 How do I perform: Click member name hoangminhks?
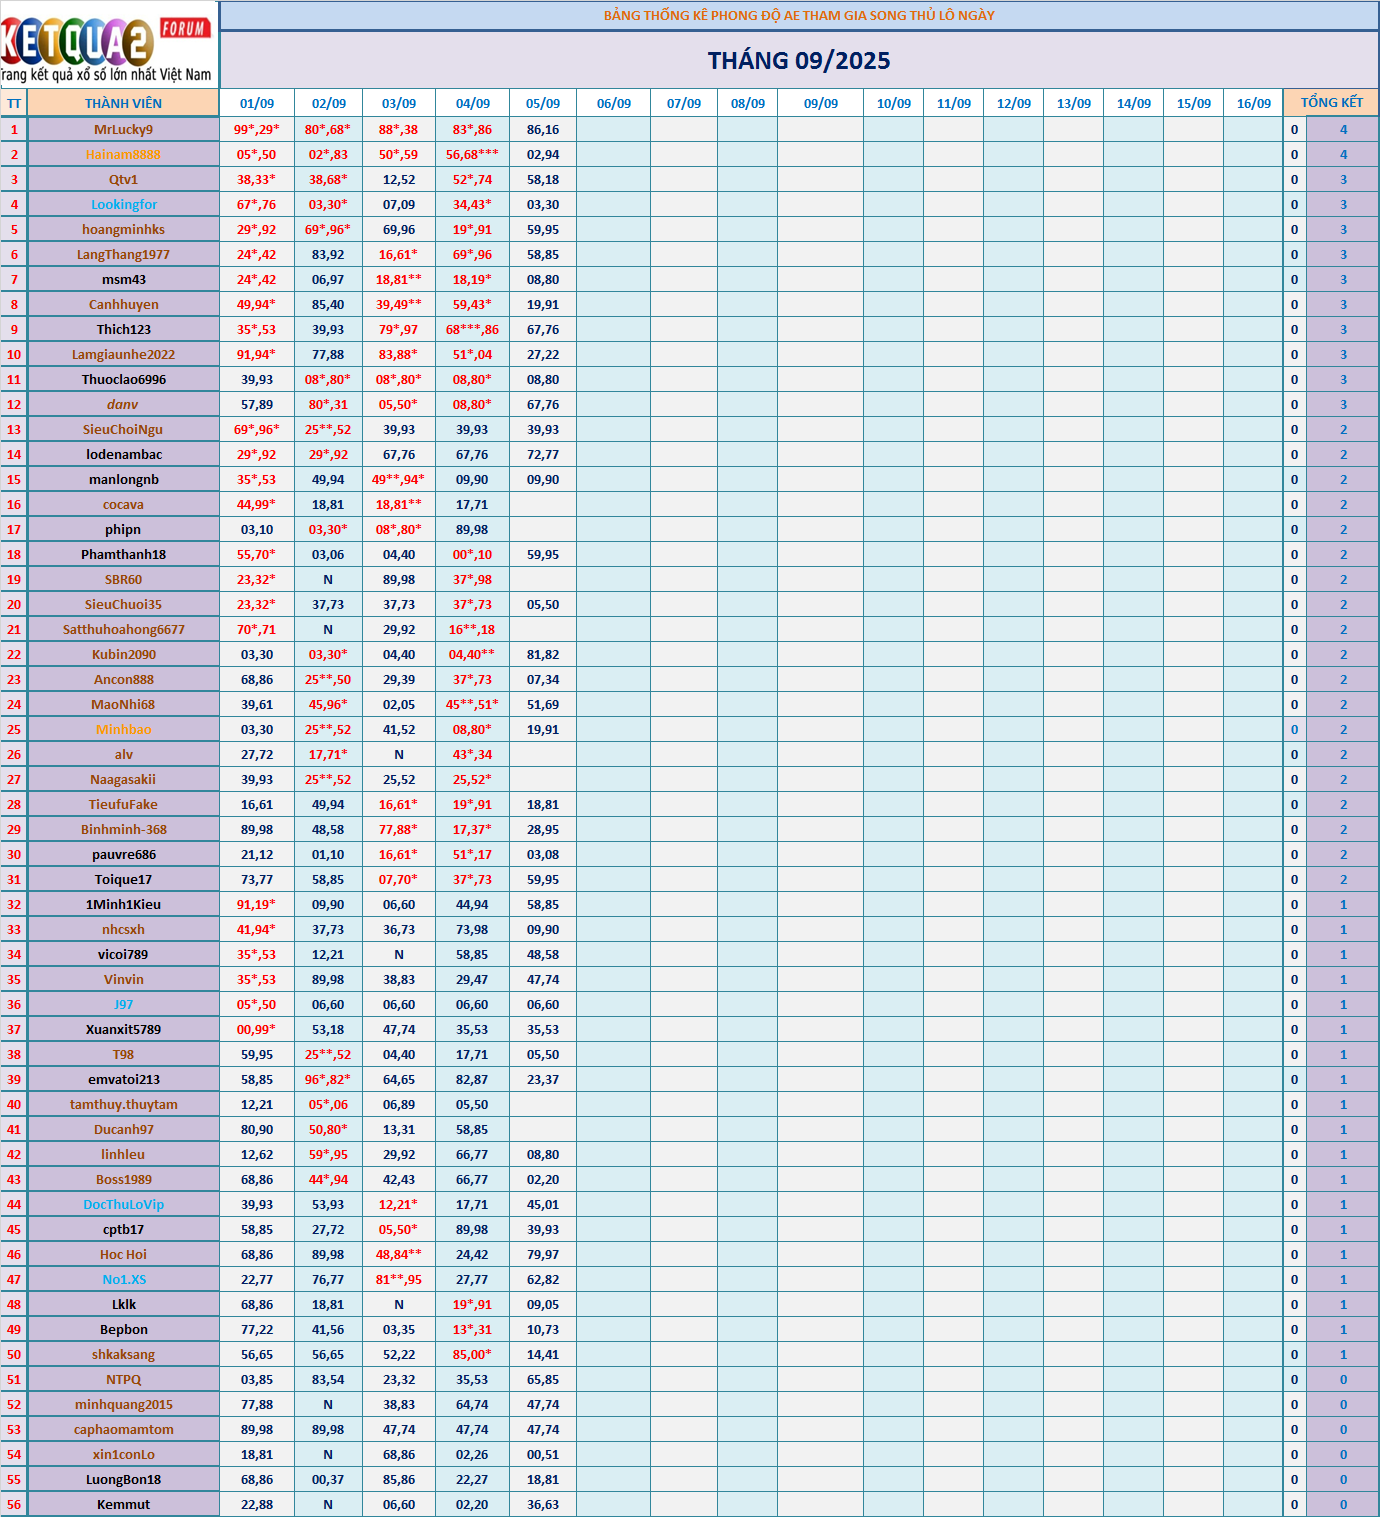[123, 229]
